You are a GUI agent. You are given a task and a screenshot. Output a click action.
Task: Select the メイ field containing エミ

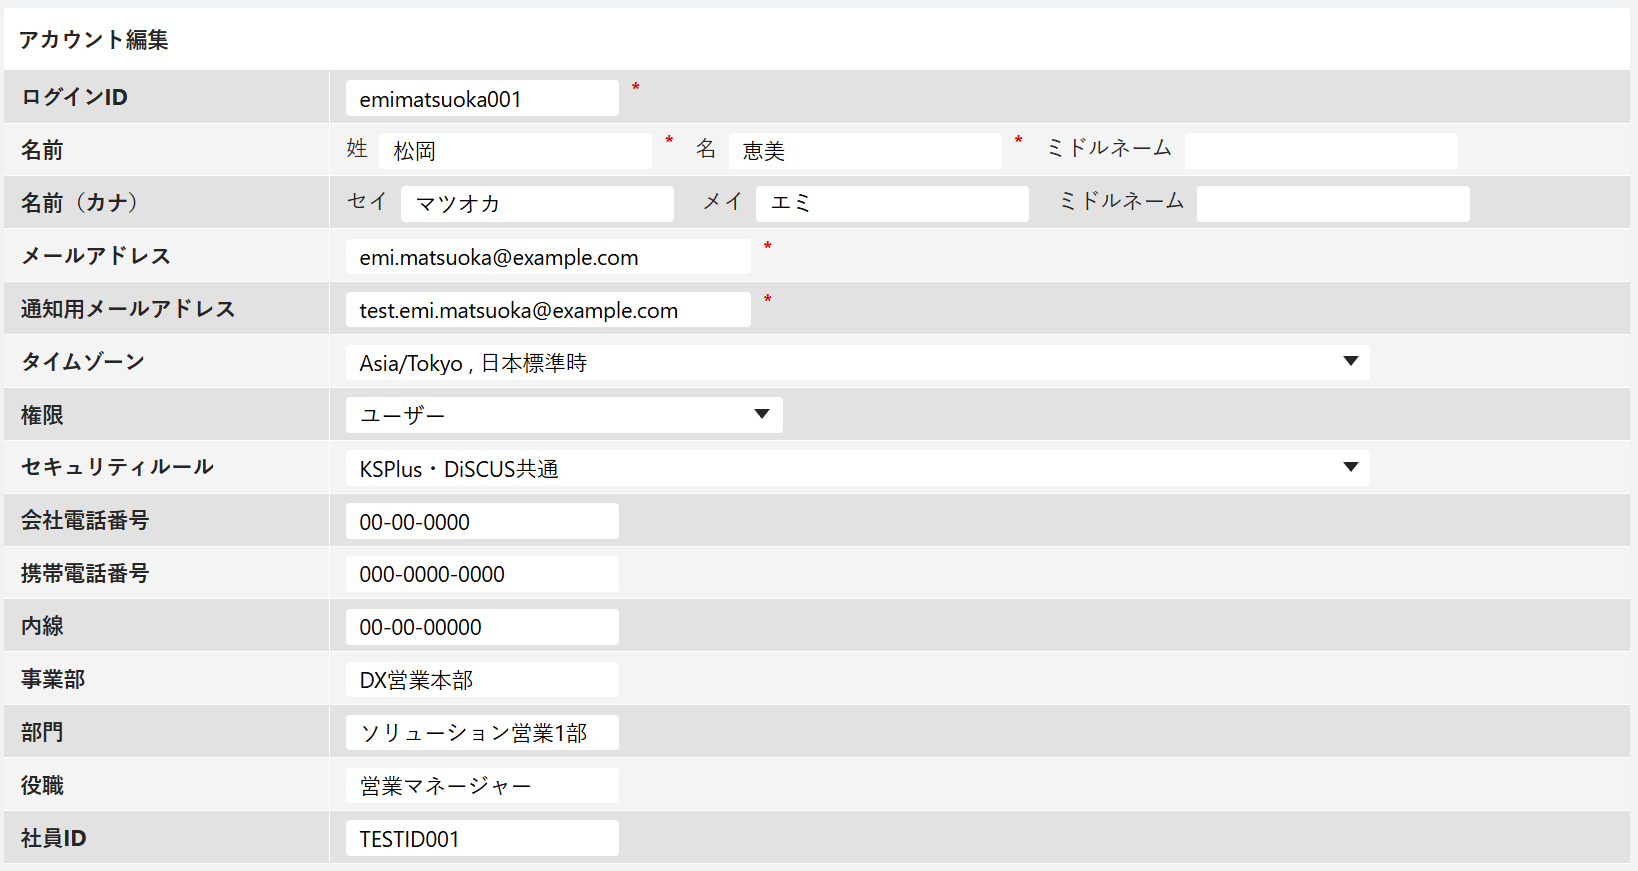click(x=892, y=204)
